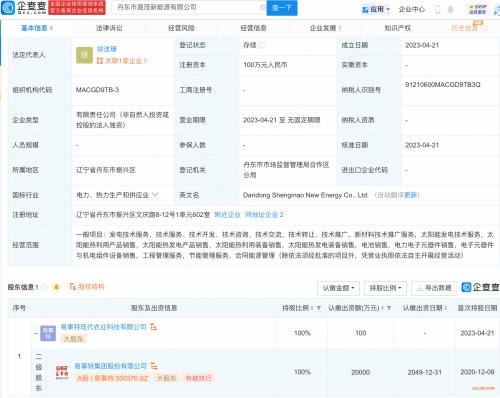Switch to the 知识产权 tab

pos(397,28)
